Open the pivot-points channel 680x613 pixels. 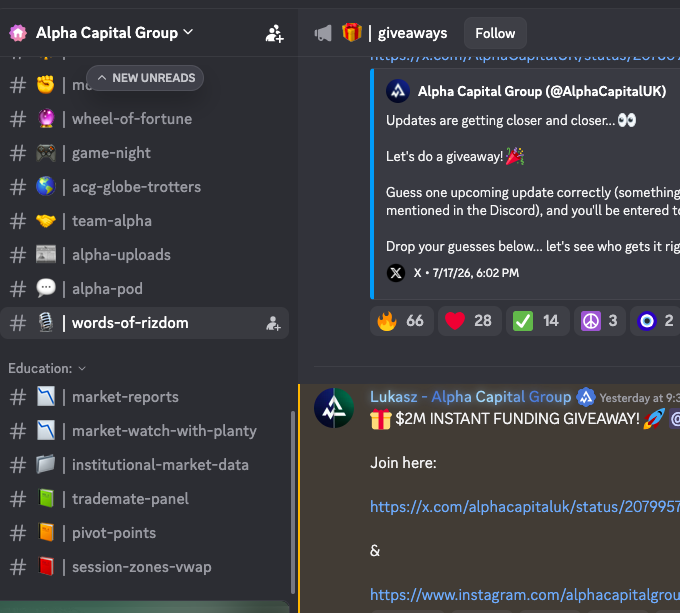[x=144, y=533]
